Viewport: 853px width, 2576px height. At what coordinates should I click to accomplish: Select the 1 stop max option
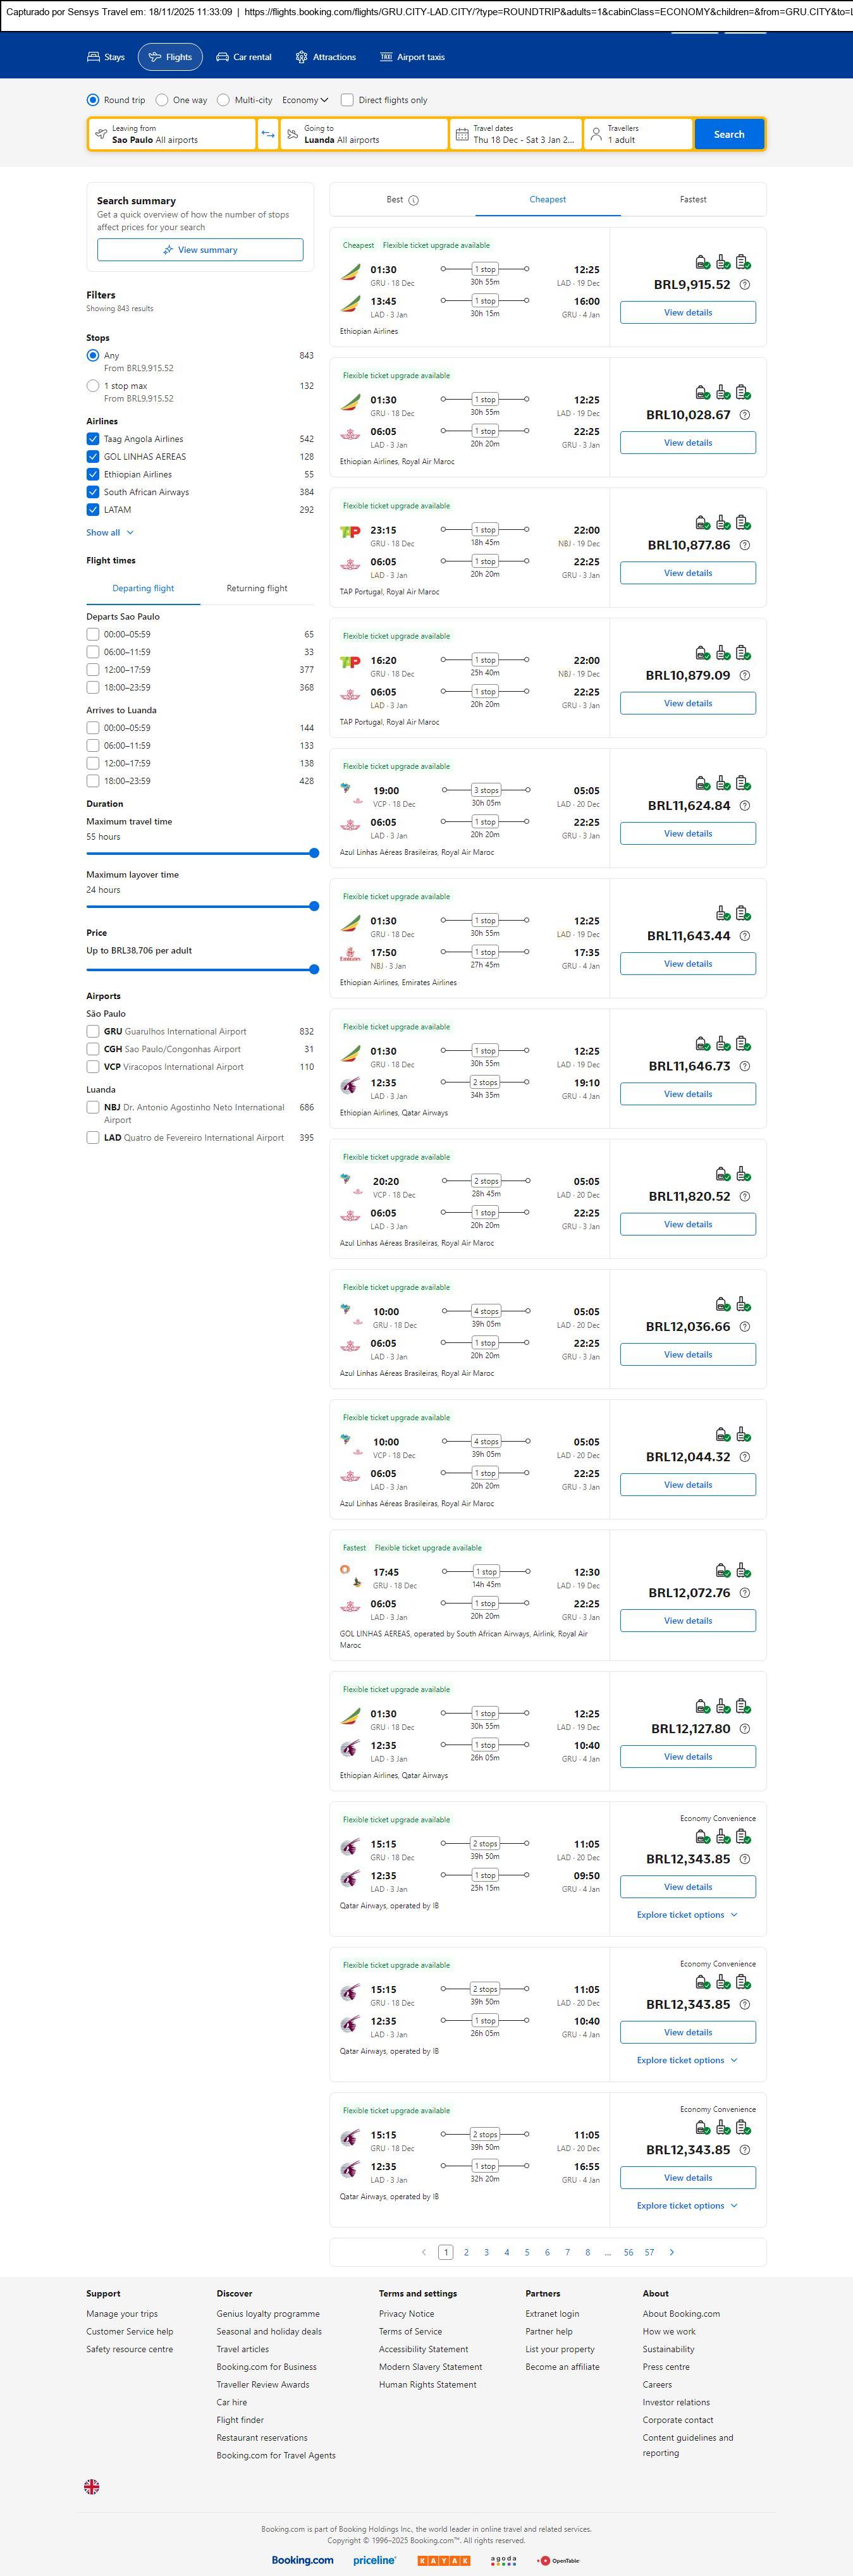click(x=93, y=386)
